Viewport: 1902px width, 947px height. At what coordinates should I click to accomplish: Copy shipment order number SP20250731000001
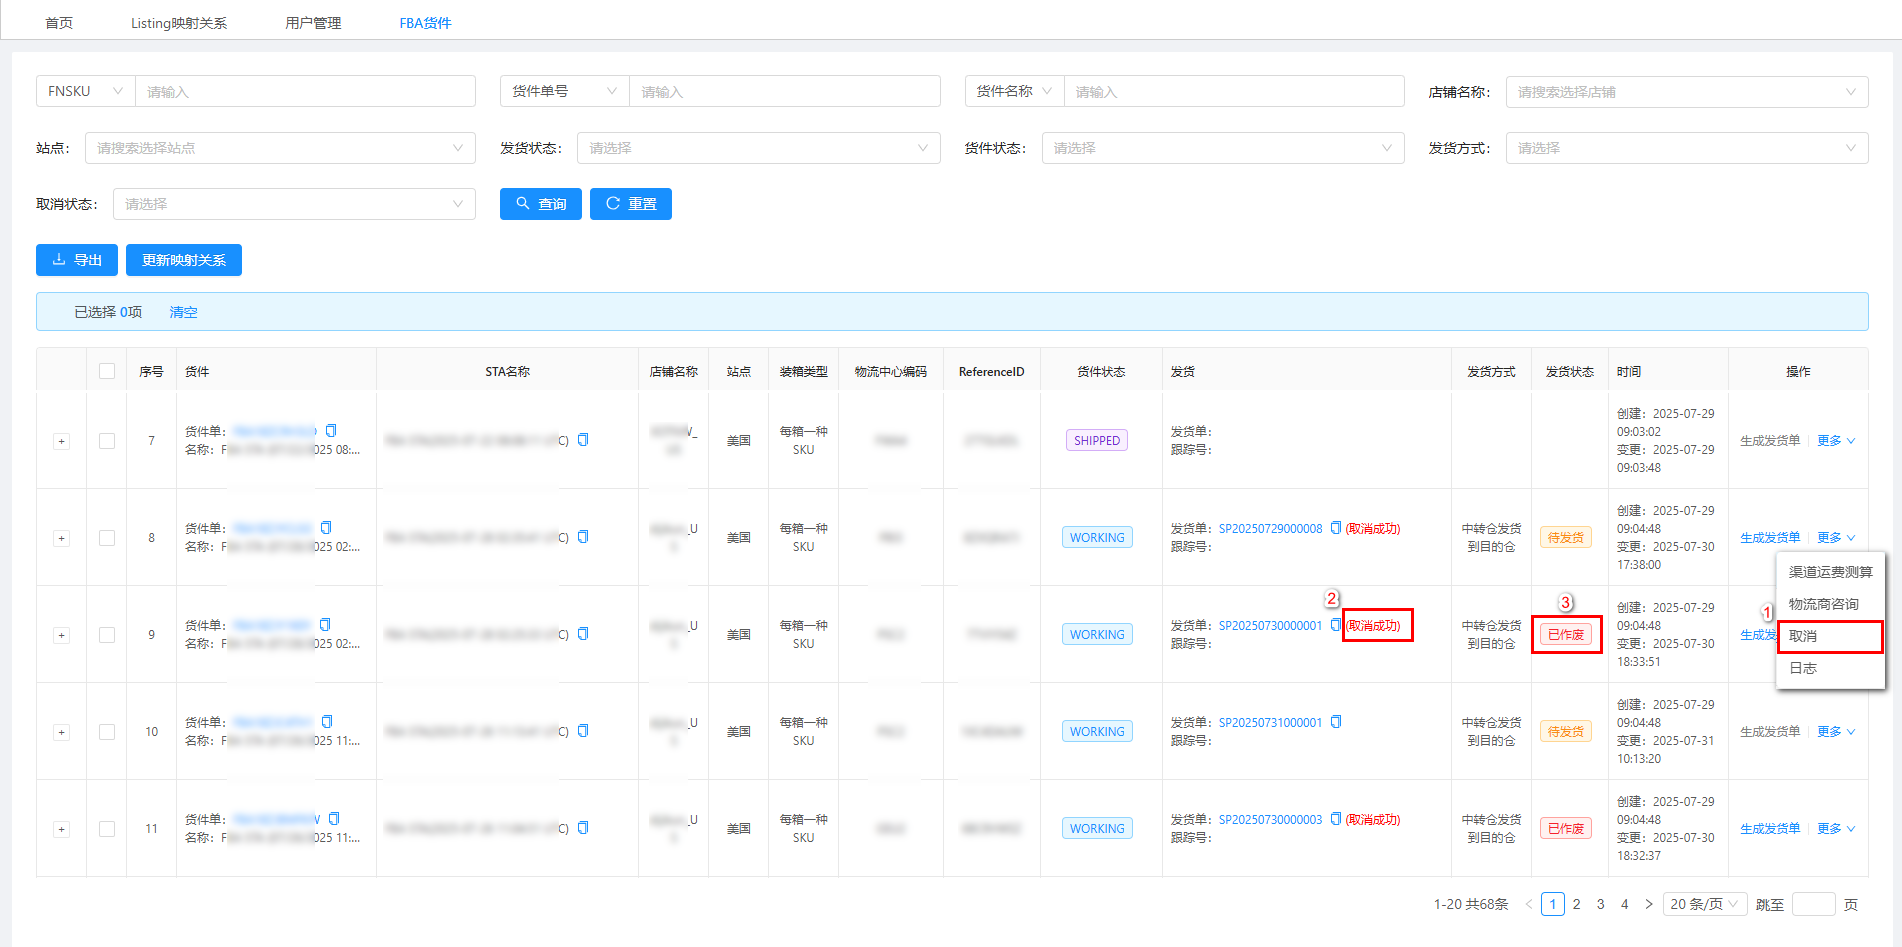(1335, 722)
